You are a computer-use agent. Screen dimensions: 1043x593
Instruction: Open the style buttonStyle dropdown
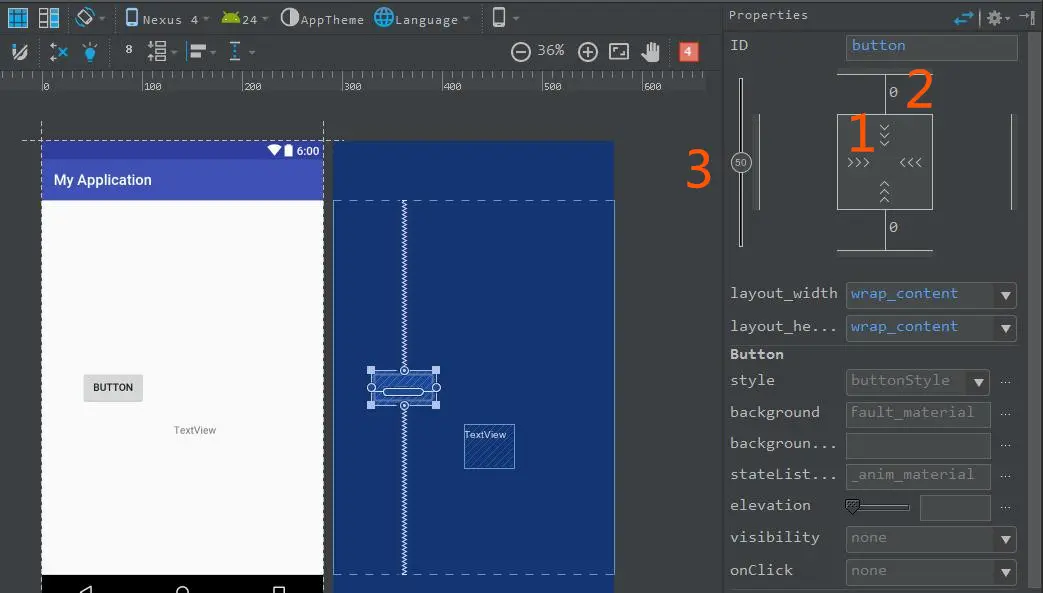pos(918,381)
